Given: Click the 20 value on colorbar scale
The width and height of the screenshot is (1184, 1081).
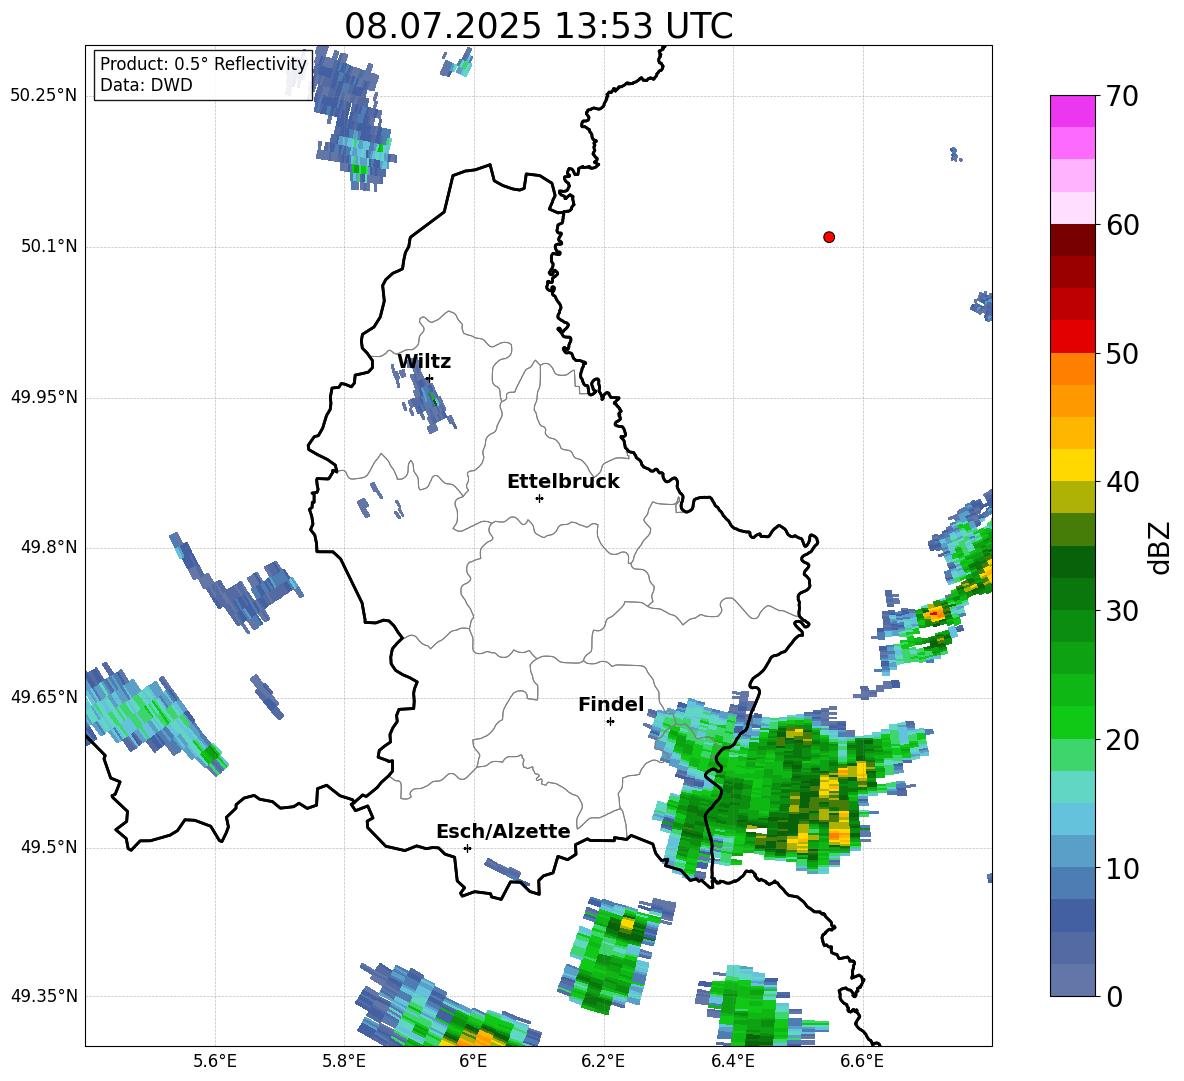Looking at the screenshot, I should pyautogui.click(x=1121, y=740).
